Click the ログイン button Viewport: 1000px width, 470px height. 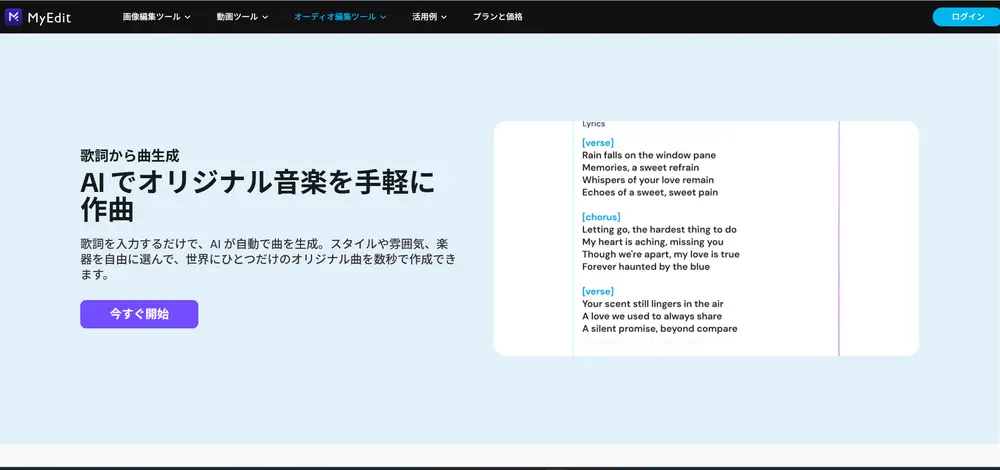click(966, 17)
